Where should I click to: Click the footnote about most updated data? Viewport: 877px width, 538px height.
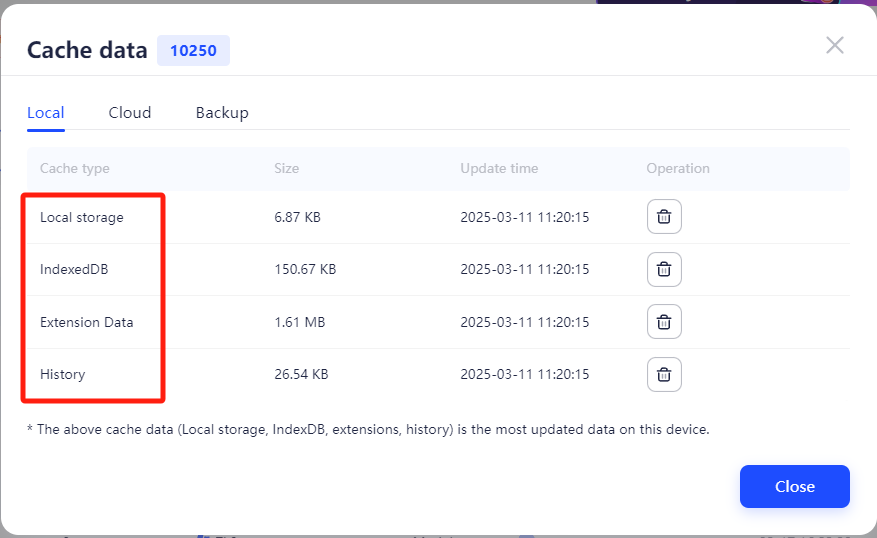[x=368, y=430]
